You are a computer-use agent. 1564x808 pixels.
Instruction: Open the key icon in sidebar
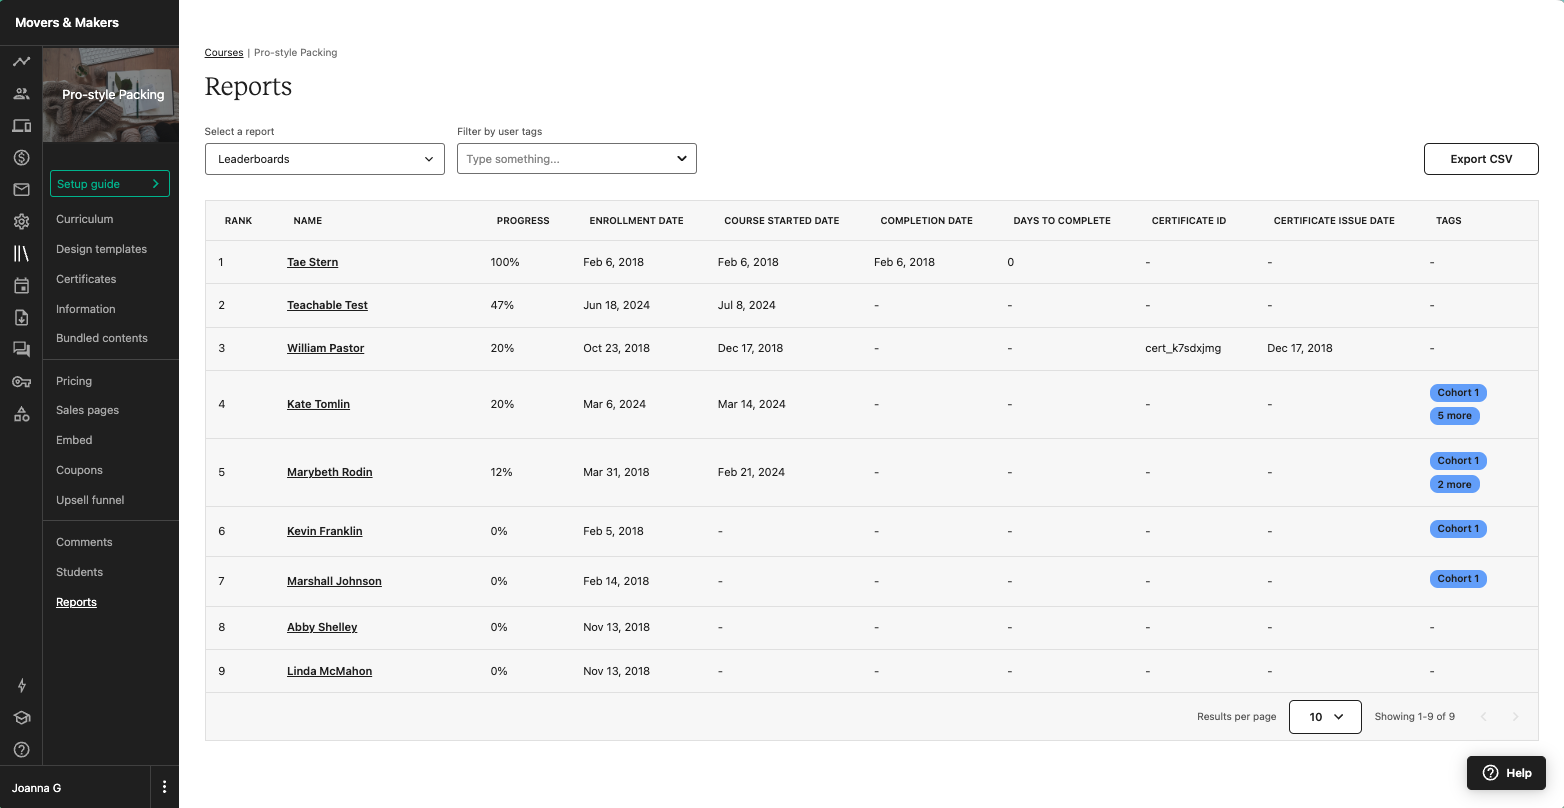pyautogui.click(x=21, y=381)
